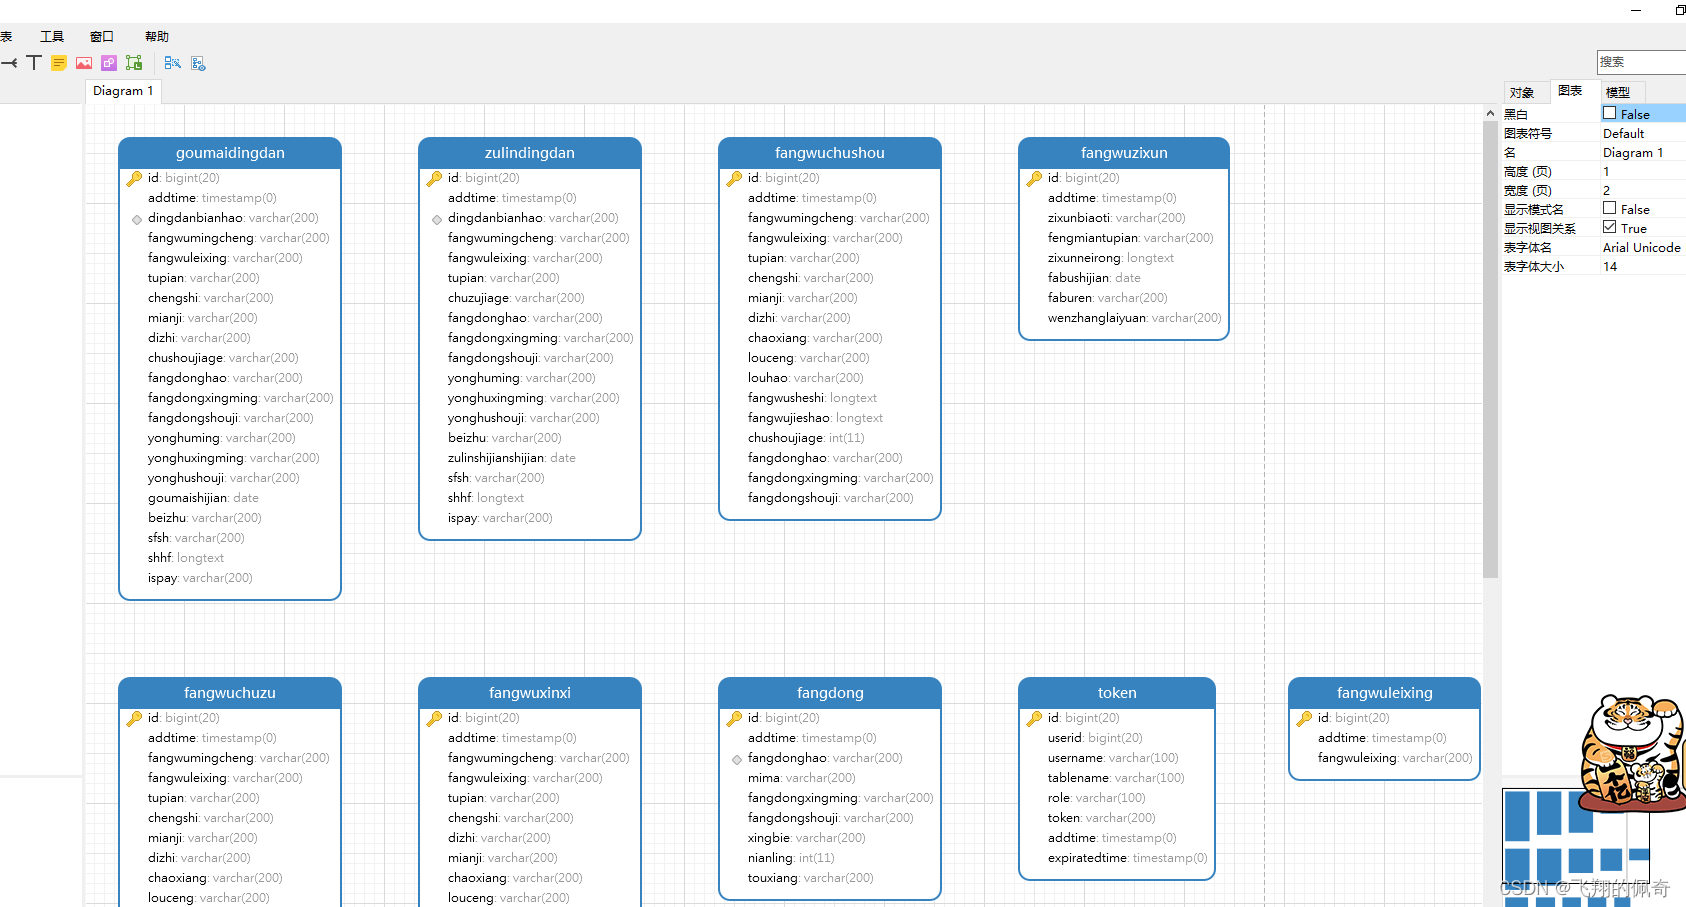The height and width of the screenshot is (907, 1686).
Task: Uncheck the 显示视图关系 checkbox
Action: (1609, 227)
